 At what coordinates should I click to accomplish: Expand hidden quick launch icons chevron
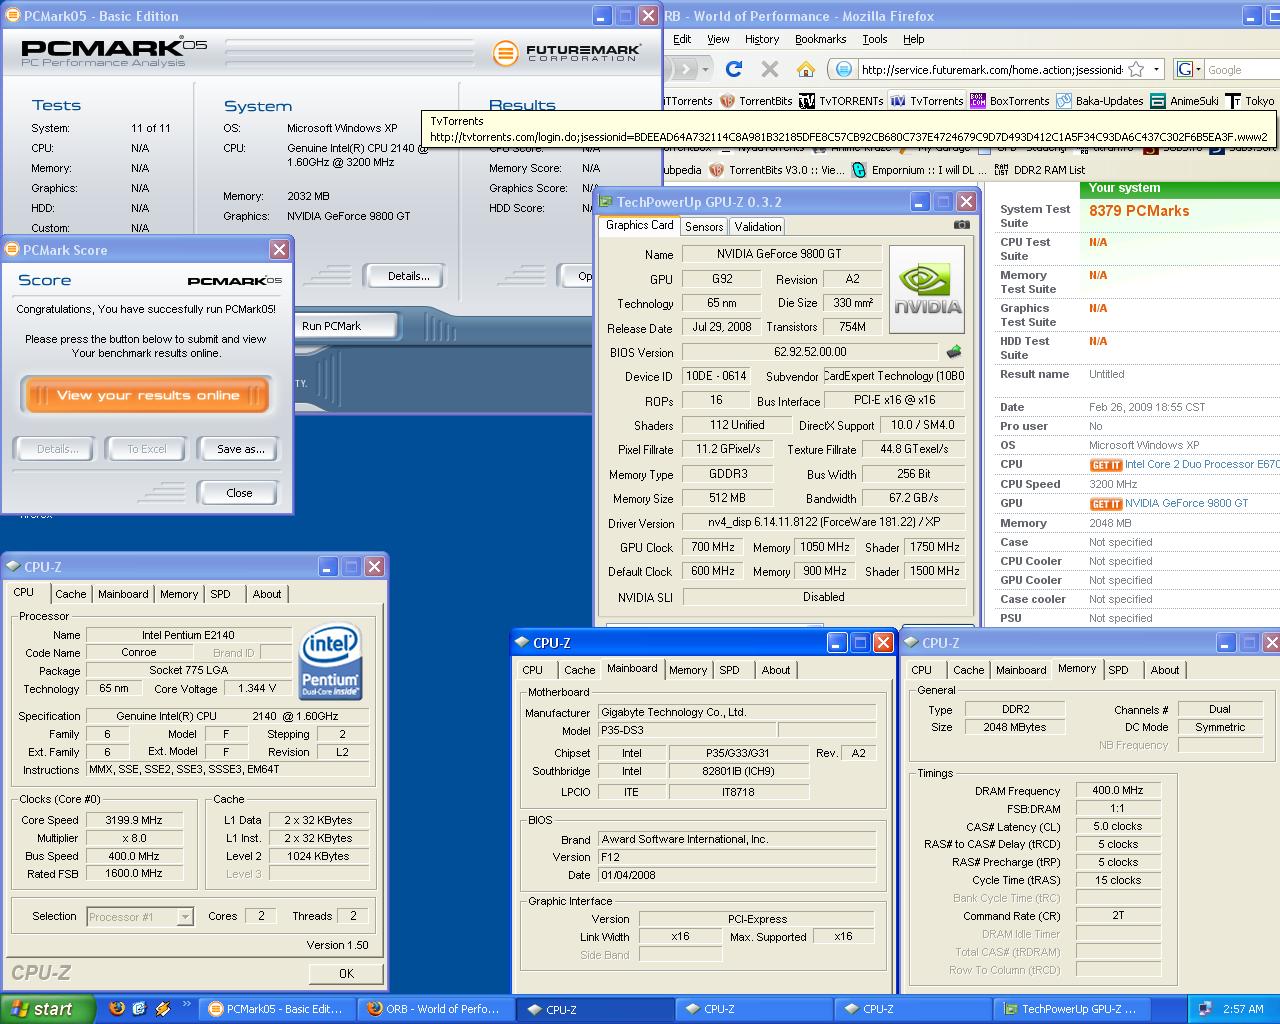(x=186, y=1005)
